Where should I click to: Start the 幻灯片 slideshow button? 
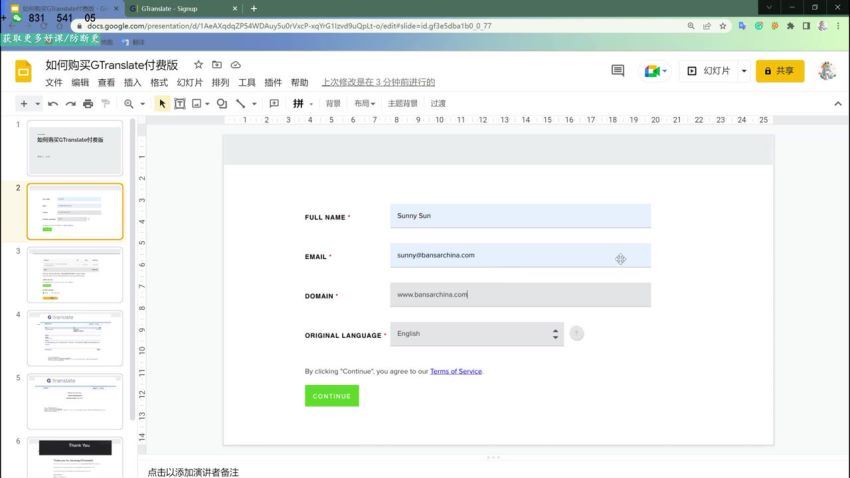point(709,71)
